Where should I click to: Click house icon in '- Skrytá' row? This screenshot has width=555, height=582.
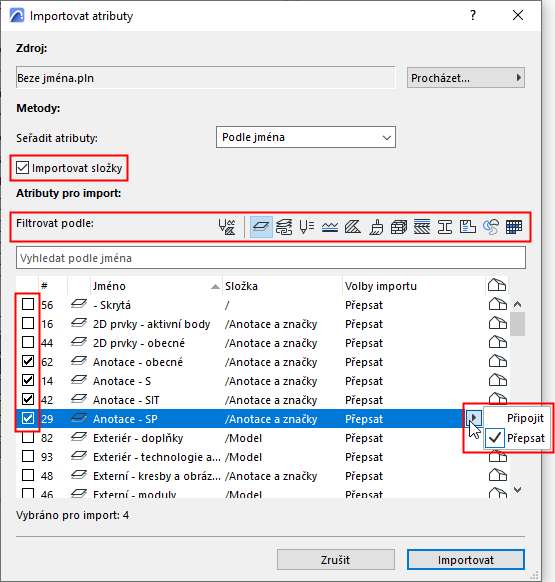pyautogui.click(x=497, y=304)
